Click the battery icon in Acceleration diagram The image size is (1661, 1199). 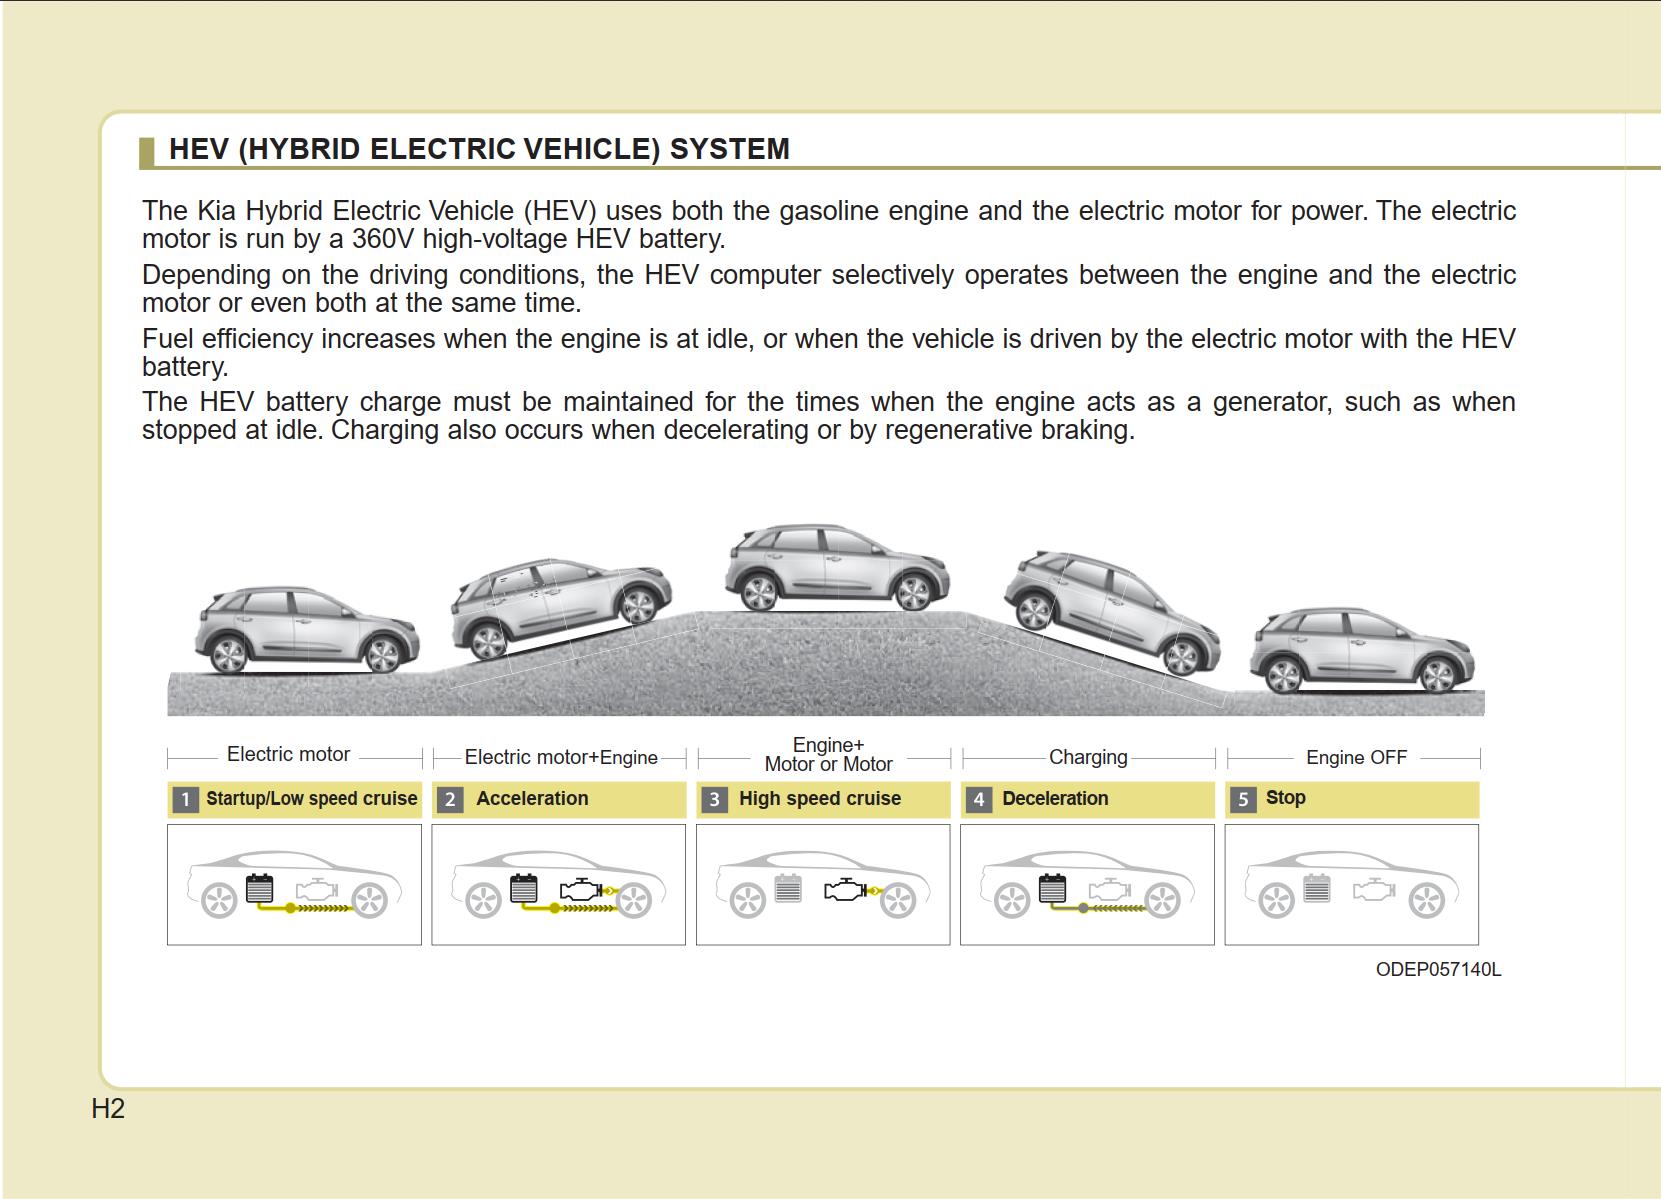[524, 888]
